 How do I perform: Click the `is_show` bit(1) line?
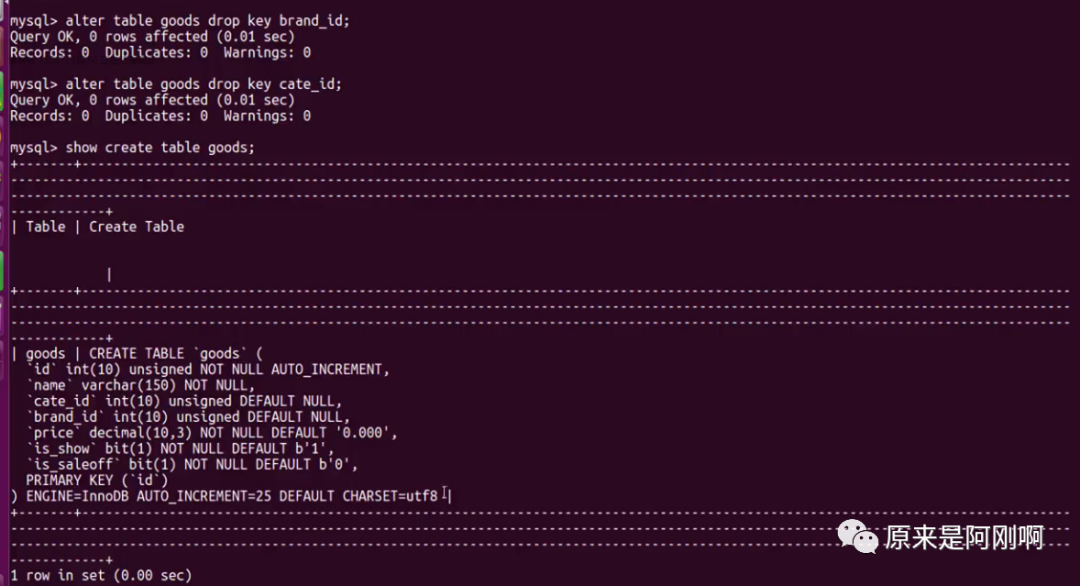coord(180,448)
